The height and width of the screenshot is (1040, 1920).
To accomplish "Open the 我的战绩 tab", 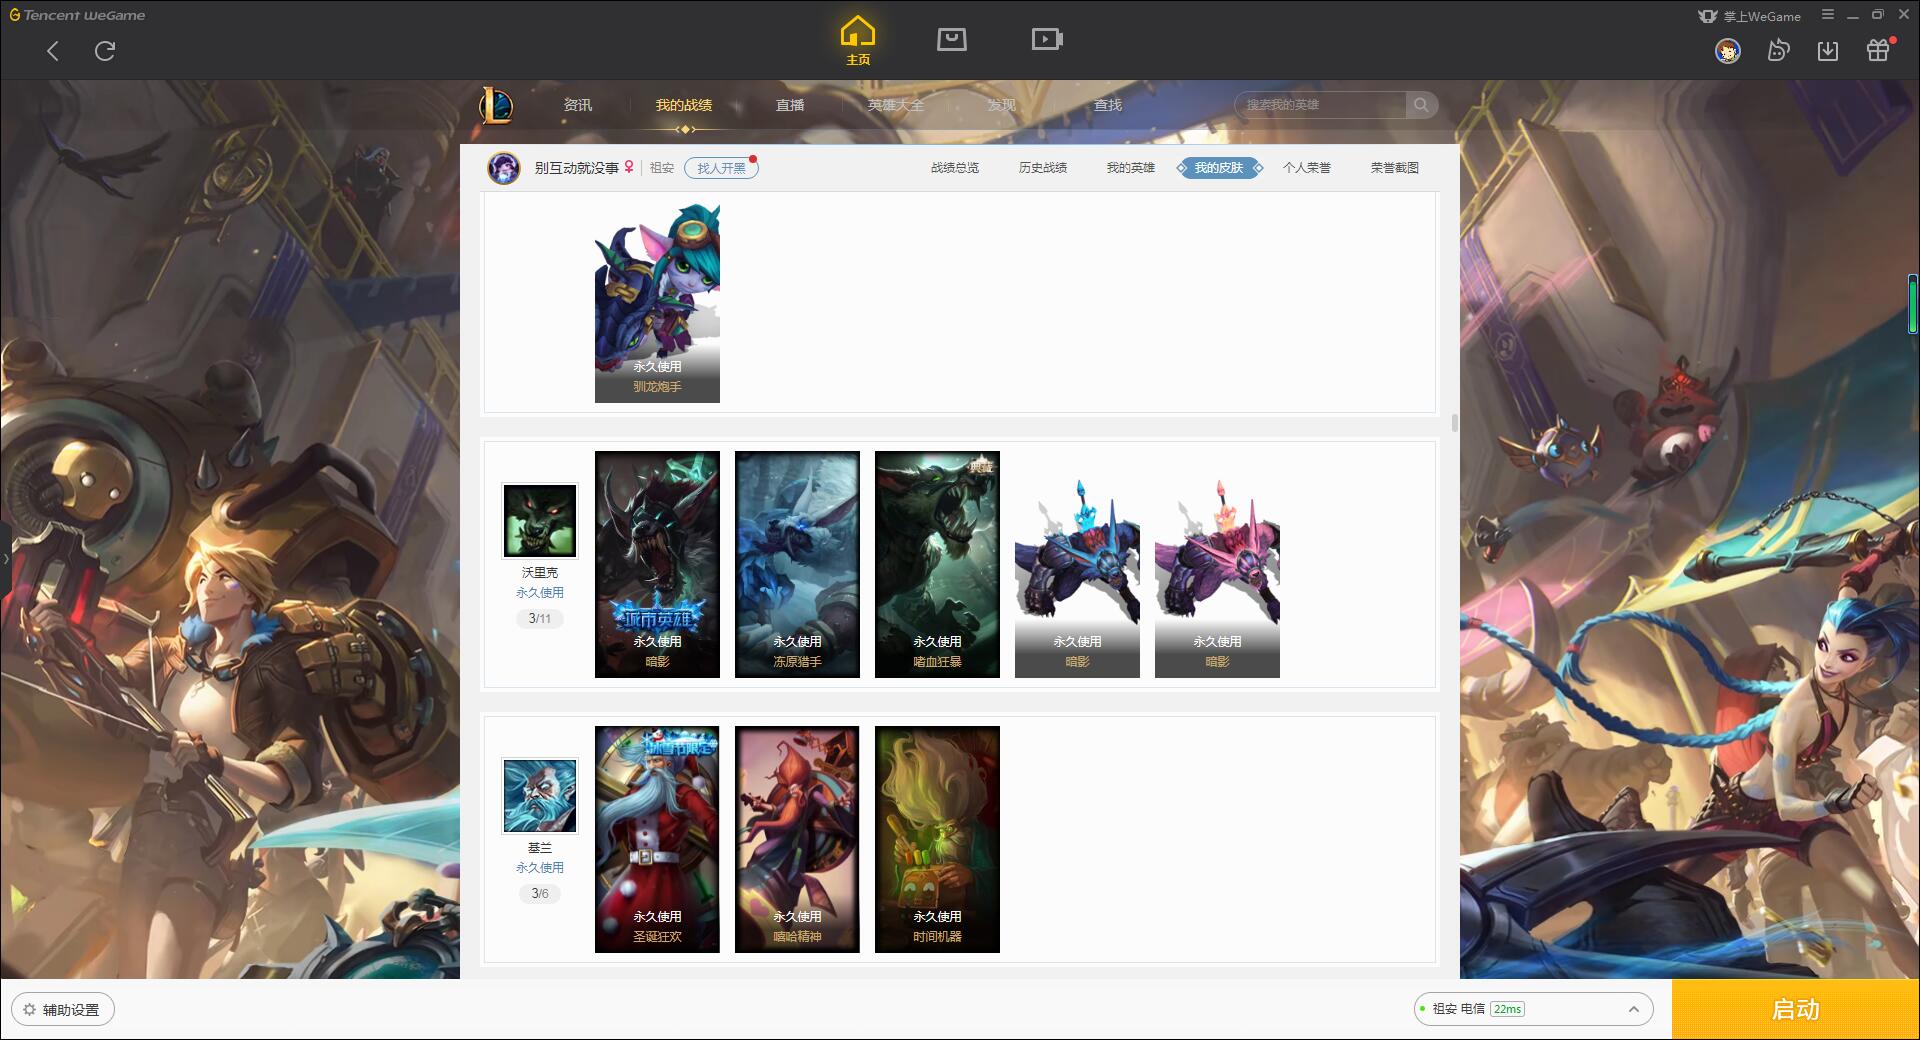I will tap(684, 105).
